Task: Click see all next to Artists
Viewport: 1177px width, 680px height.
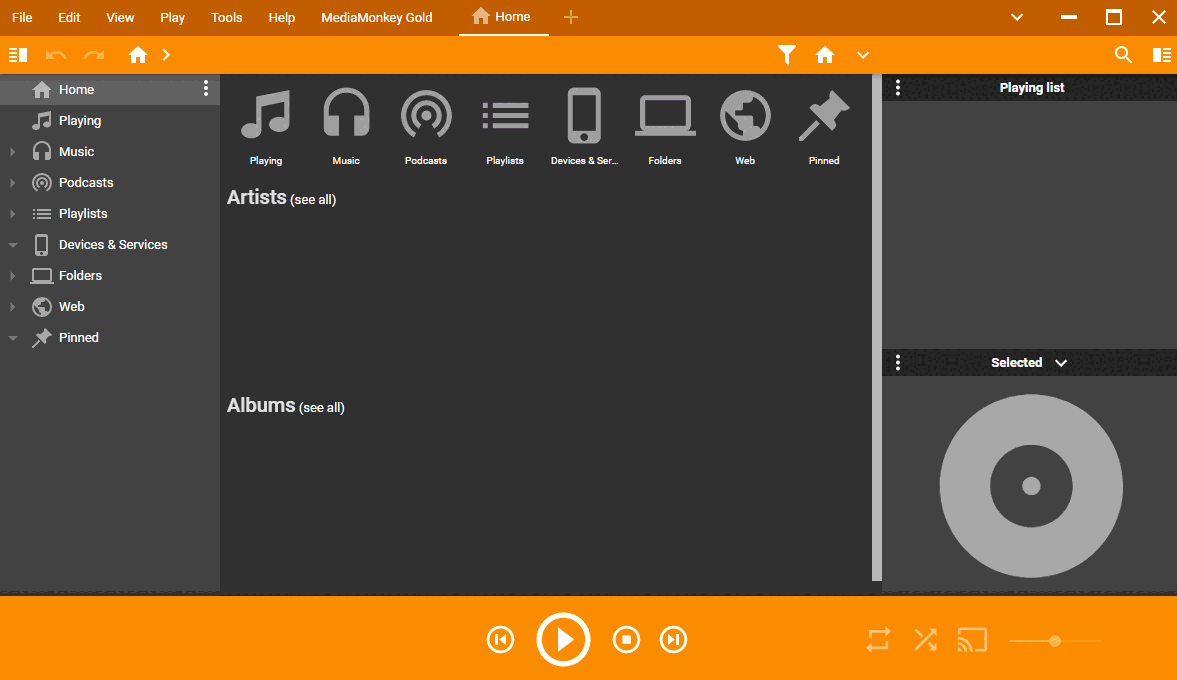Action: tap(313, 199)
